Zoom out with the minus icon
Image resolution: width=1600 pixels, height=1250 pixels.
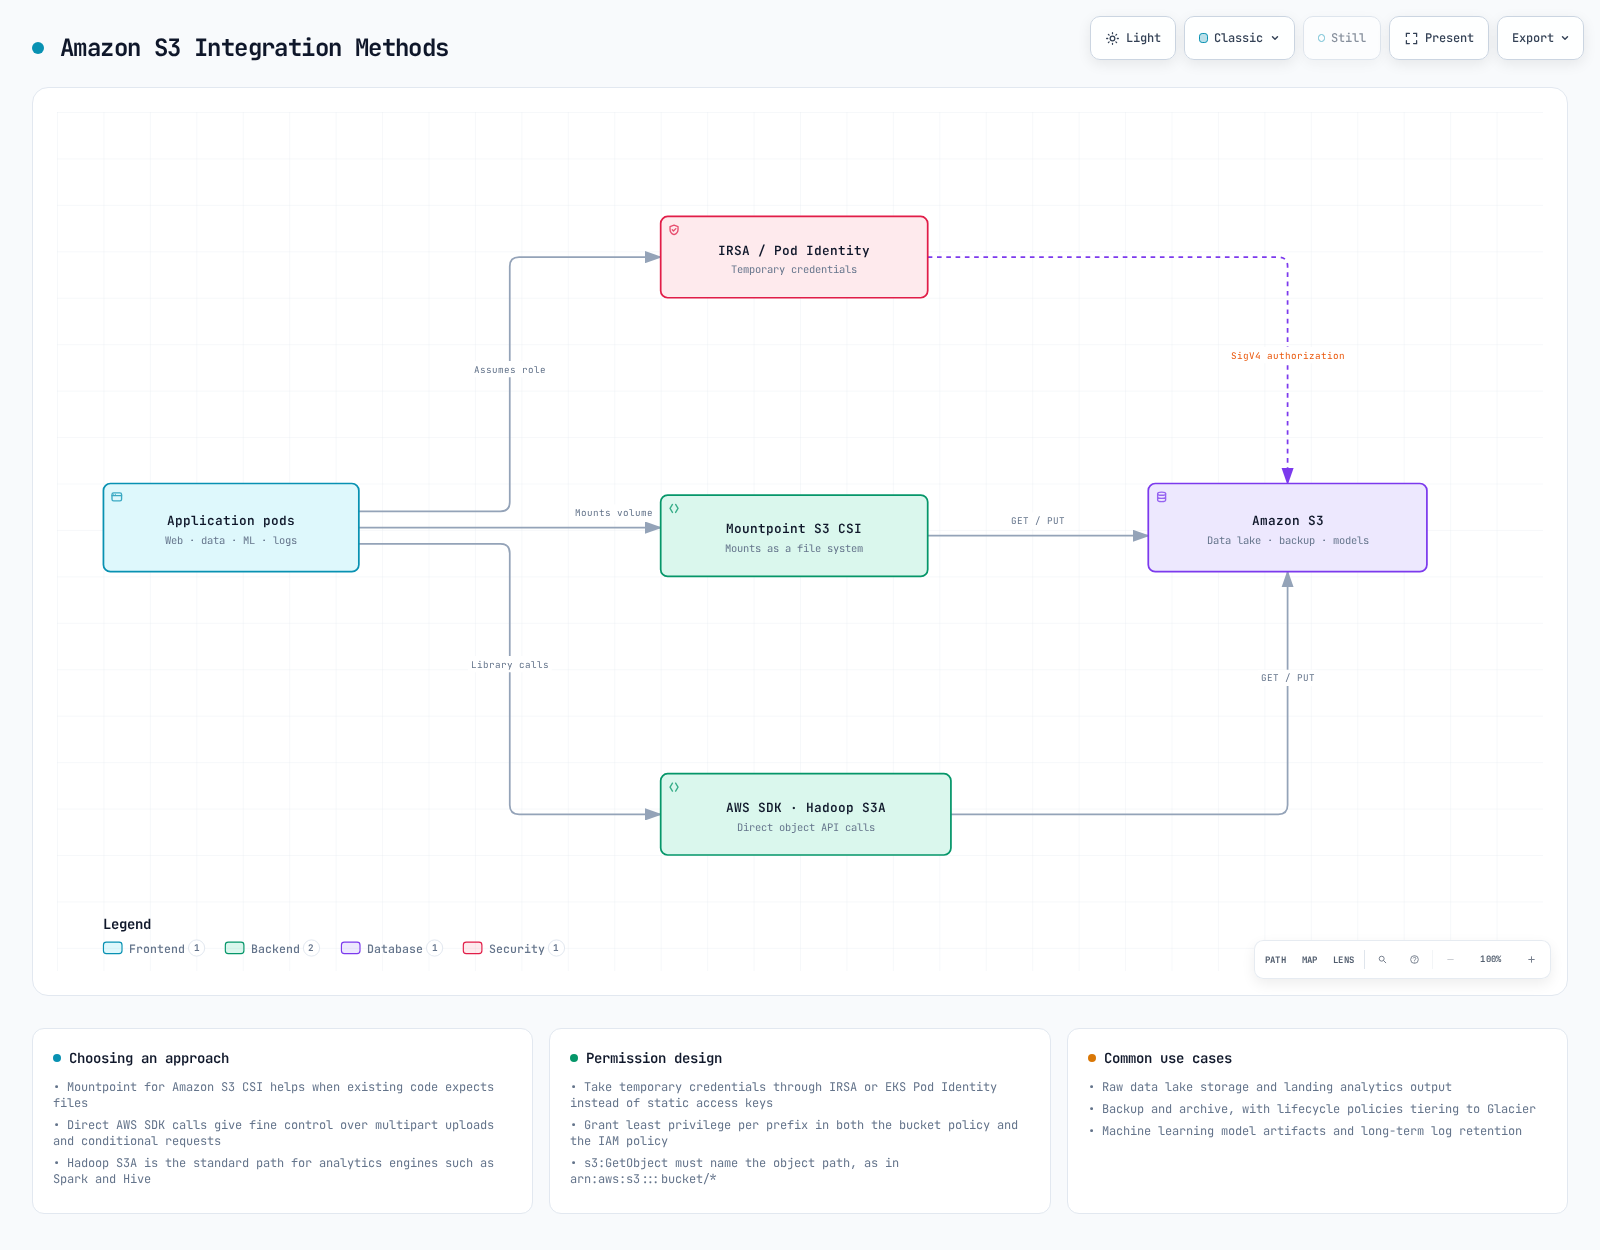(x=1450, y=960)
